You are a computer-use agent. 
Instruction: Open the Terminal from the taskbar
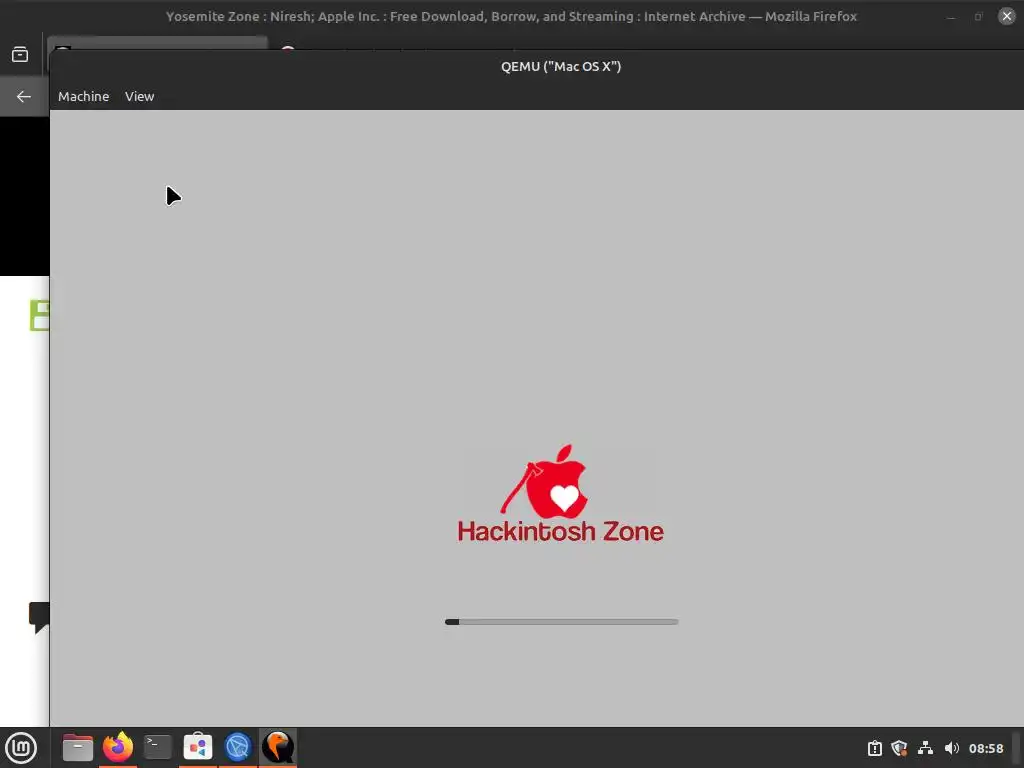158,747
